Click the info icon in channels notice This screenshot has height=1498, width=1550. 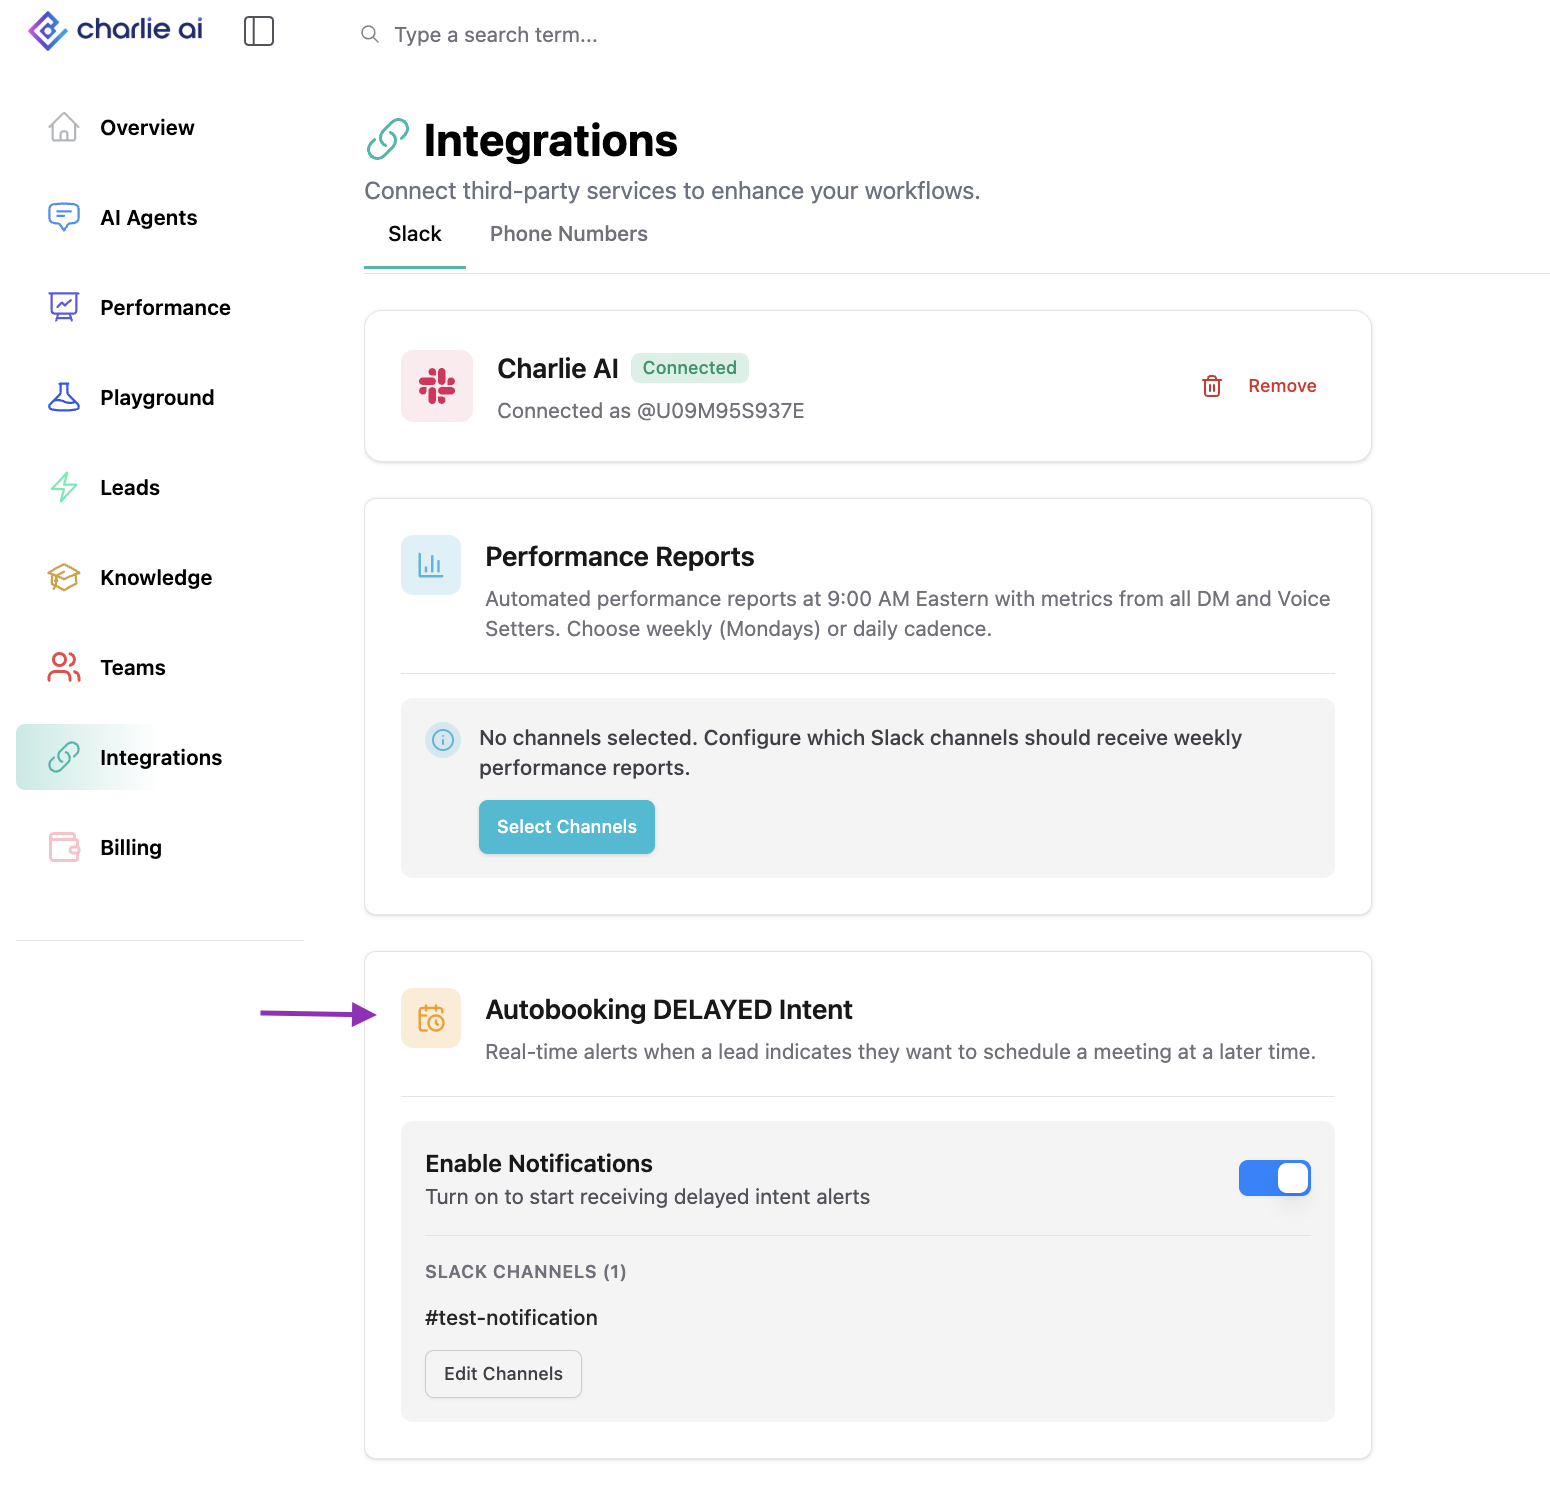click(443, 740)
